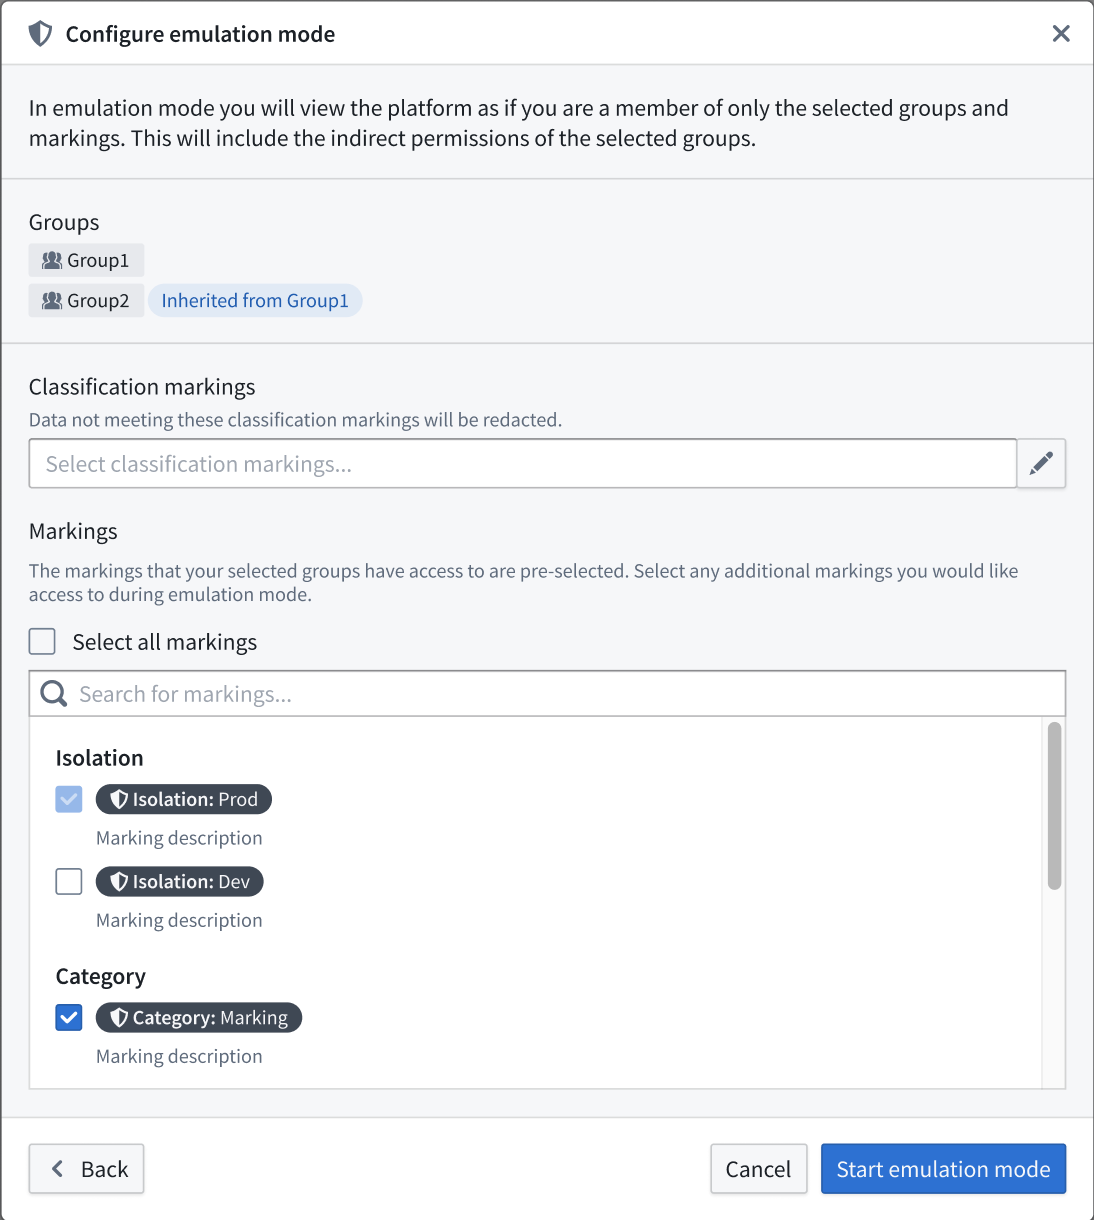The height and width of the screenshot is (1220, 1094).
Task: Click the shield icon in dialog title
Action: coord(40,34)
